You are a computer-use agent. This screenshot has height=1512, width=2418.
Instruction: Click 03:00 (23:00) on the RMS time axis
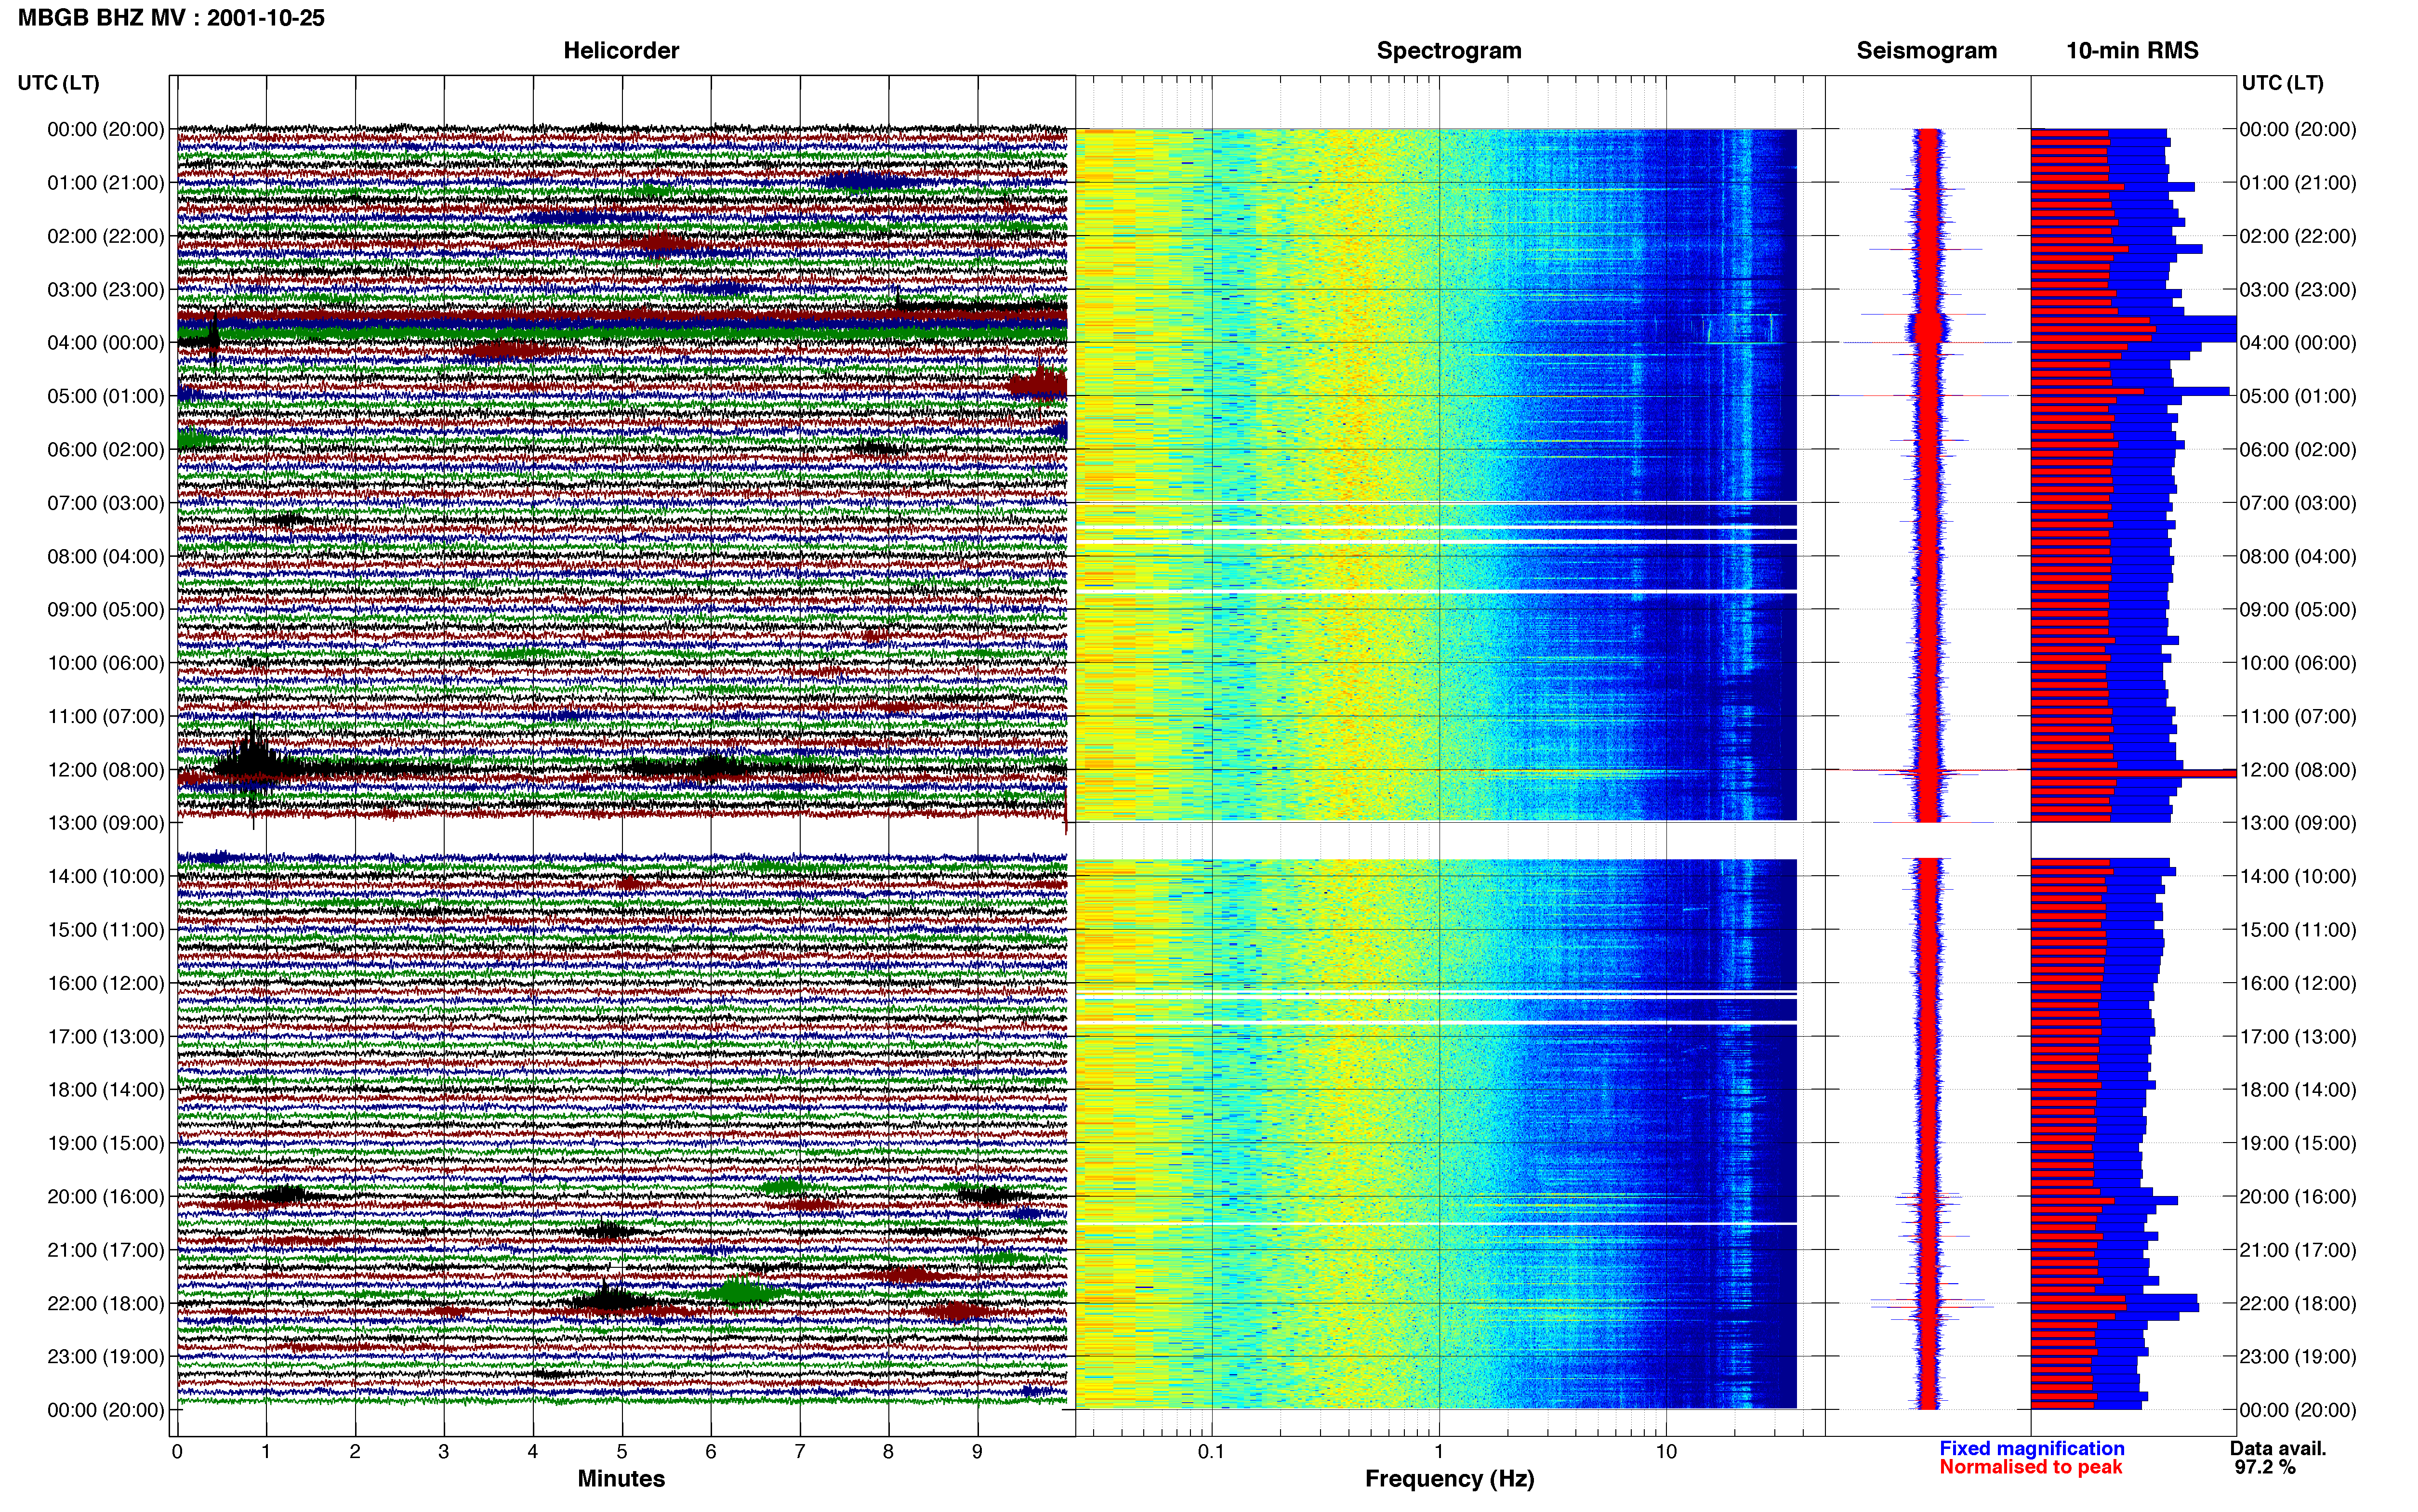click(2298, 290)
